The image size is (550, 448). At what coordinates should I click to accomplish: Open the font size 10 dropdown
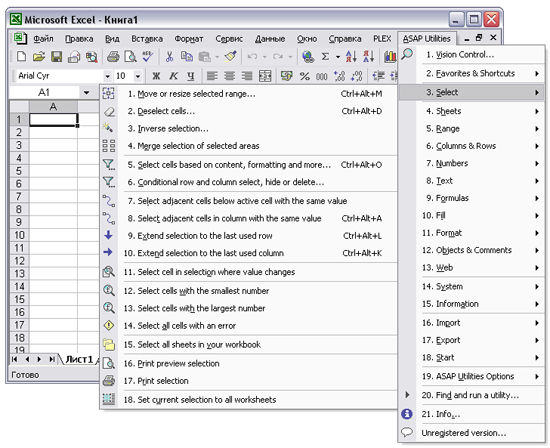pos(138,76)
